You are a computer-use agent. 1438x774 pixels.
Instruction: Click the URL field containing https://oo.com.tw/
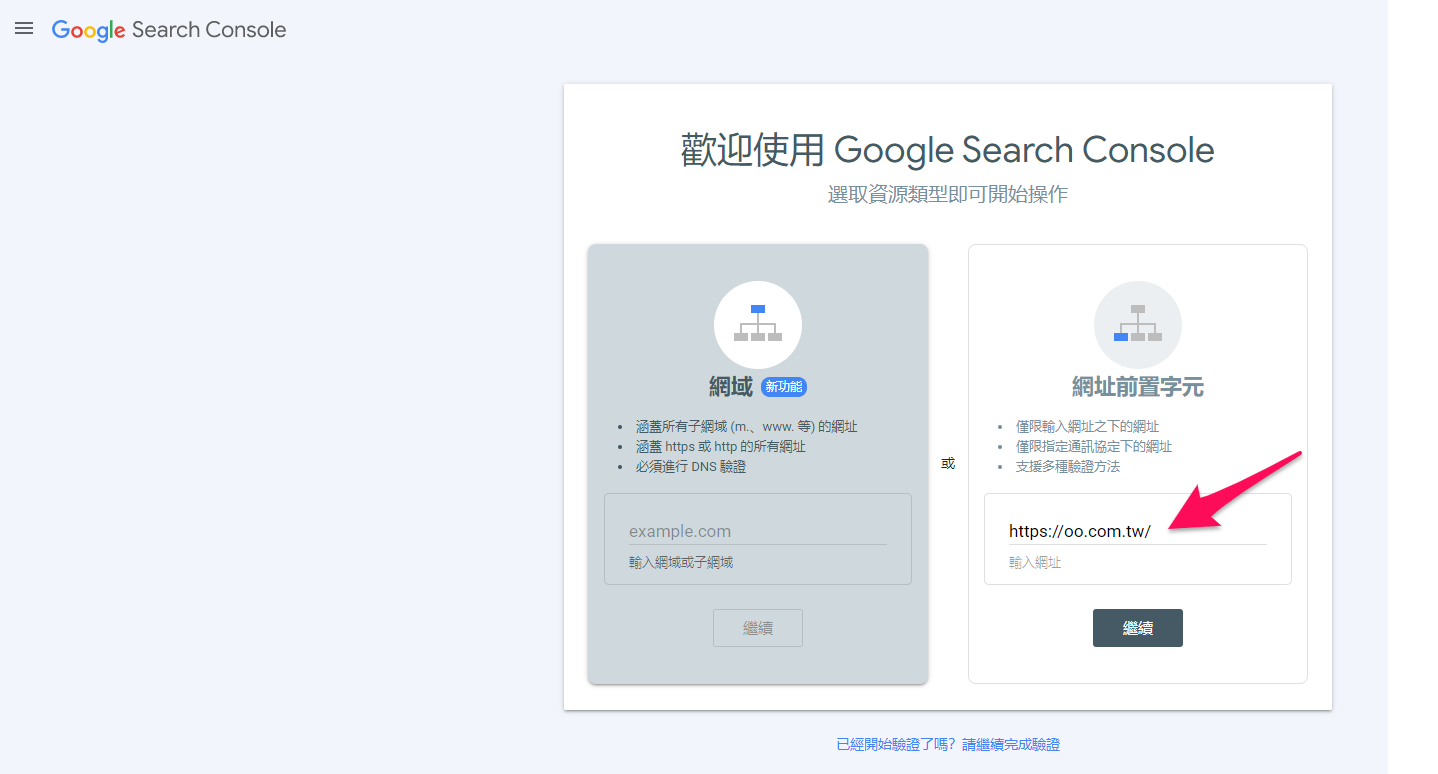coord(1138,531)
